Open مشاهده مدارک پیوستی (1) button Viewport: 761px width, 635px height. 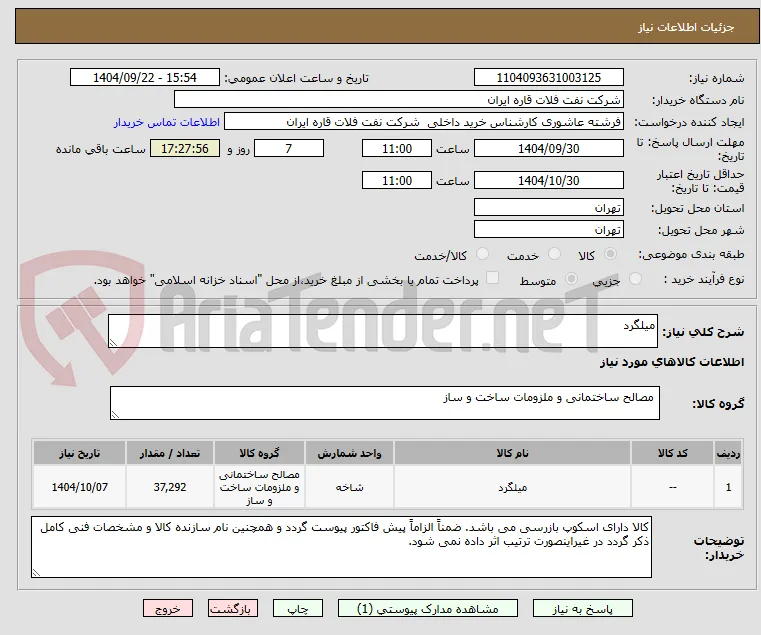[428, 608]
